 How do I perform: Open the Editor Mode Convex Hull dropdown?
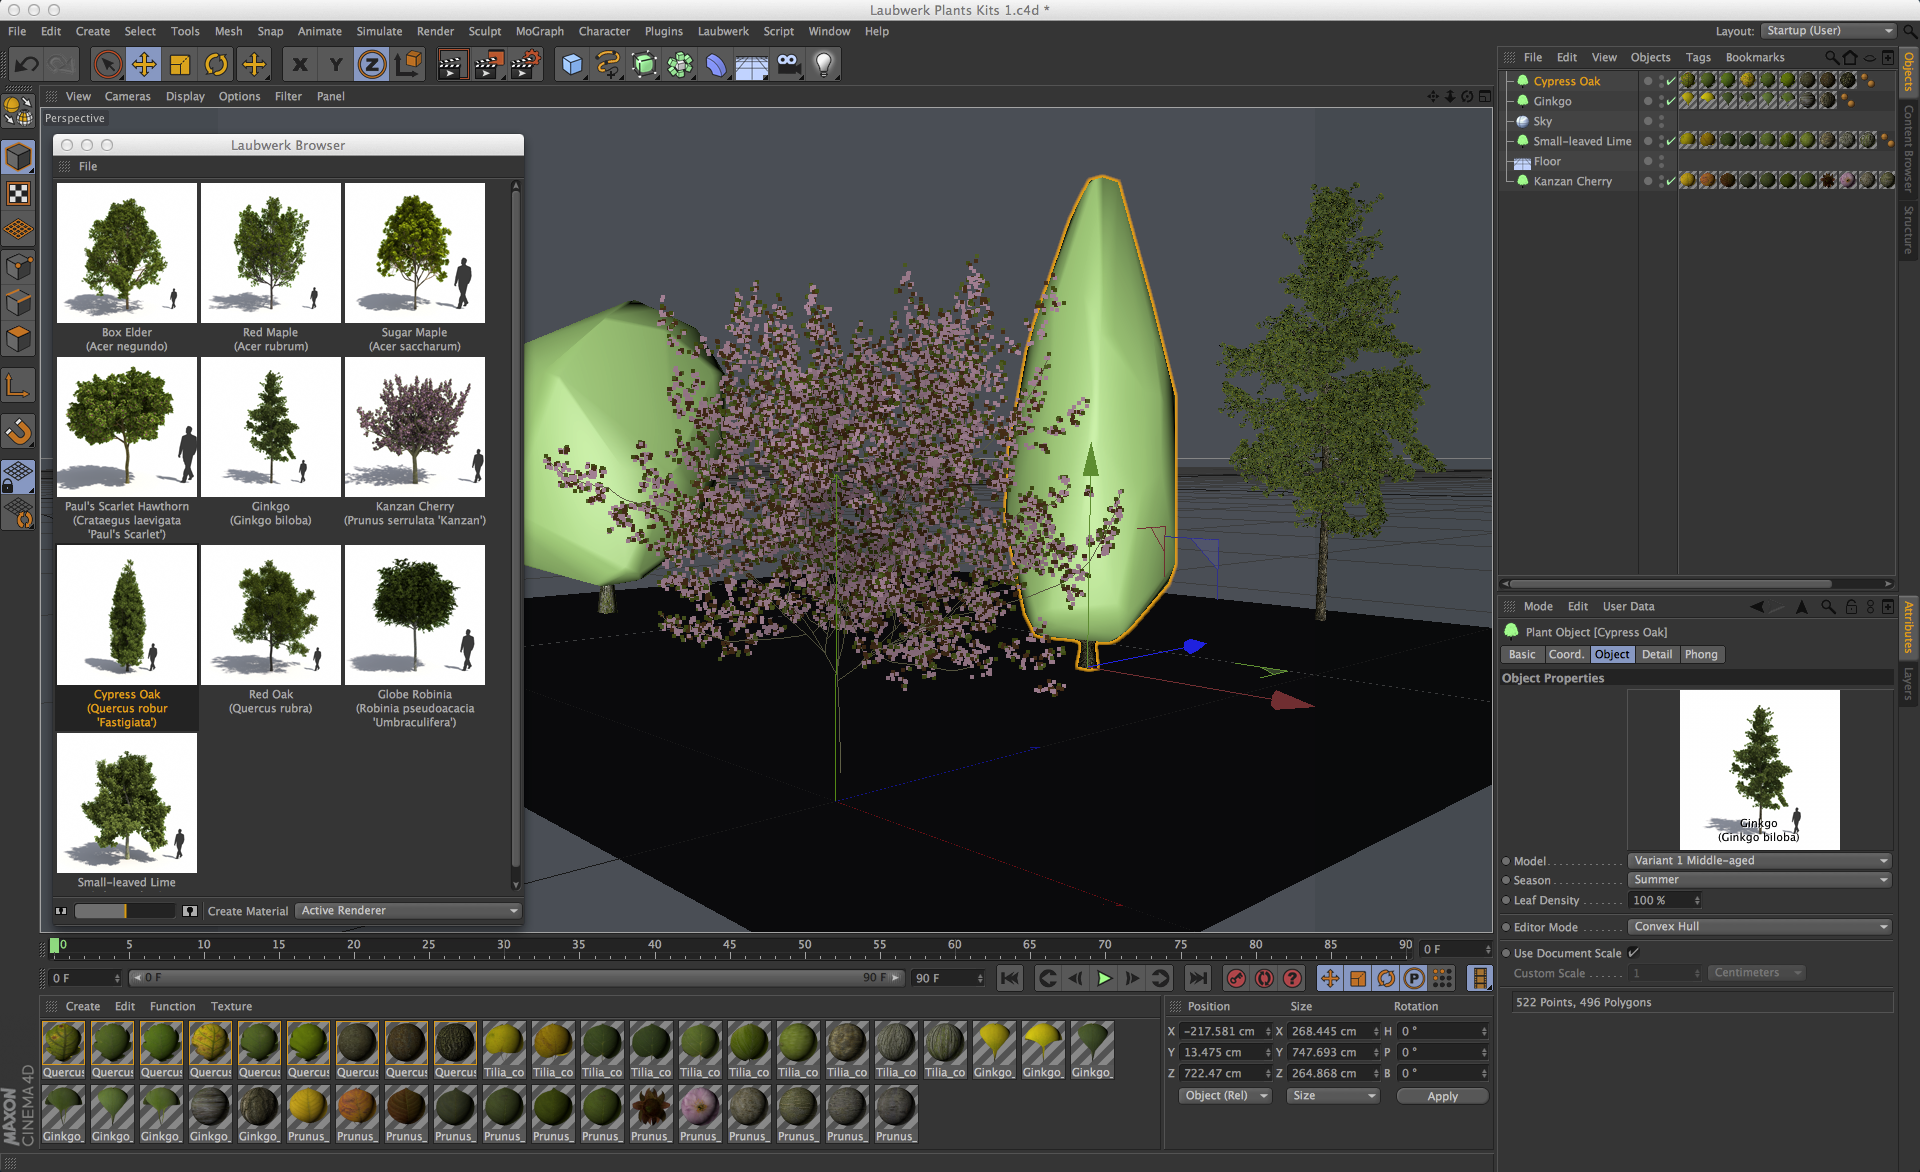point(1759,927)
